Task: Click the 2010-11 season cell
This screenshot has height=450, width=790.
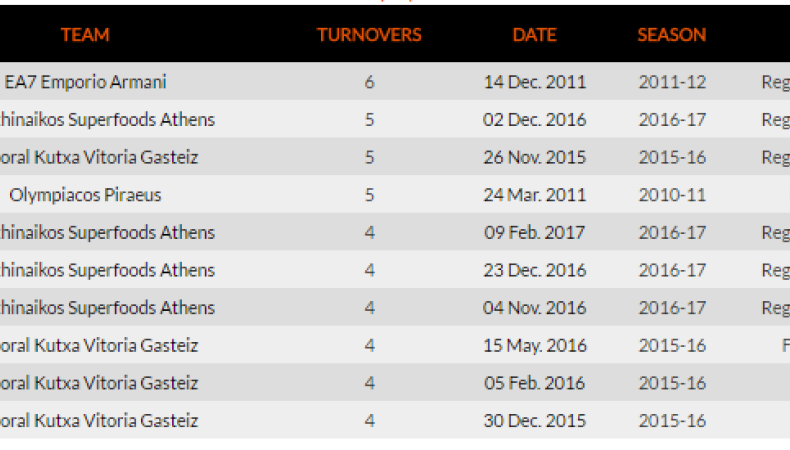Action: coord(672,195)
